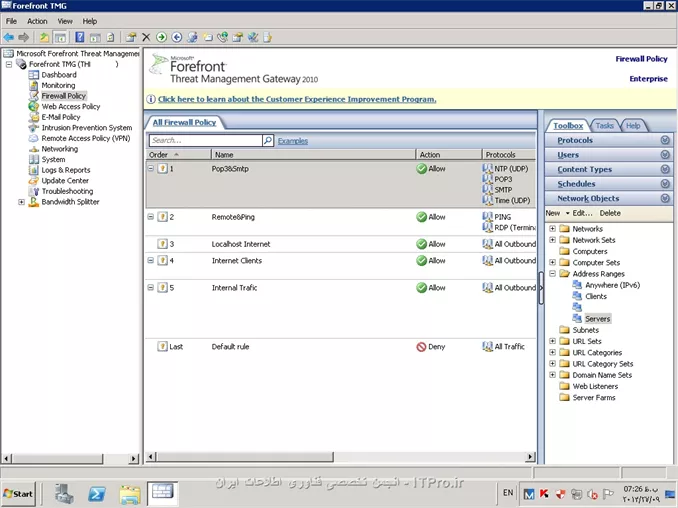Click the Up one level folder icon

coord(44,37)
